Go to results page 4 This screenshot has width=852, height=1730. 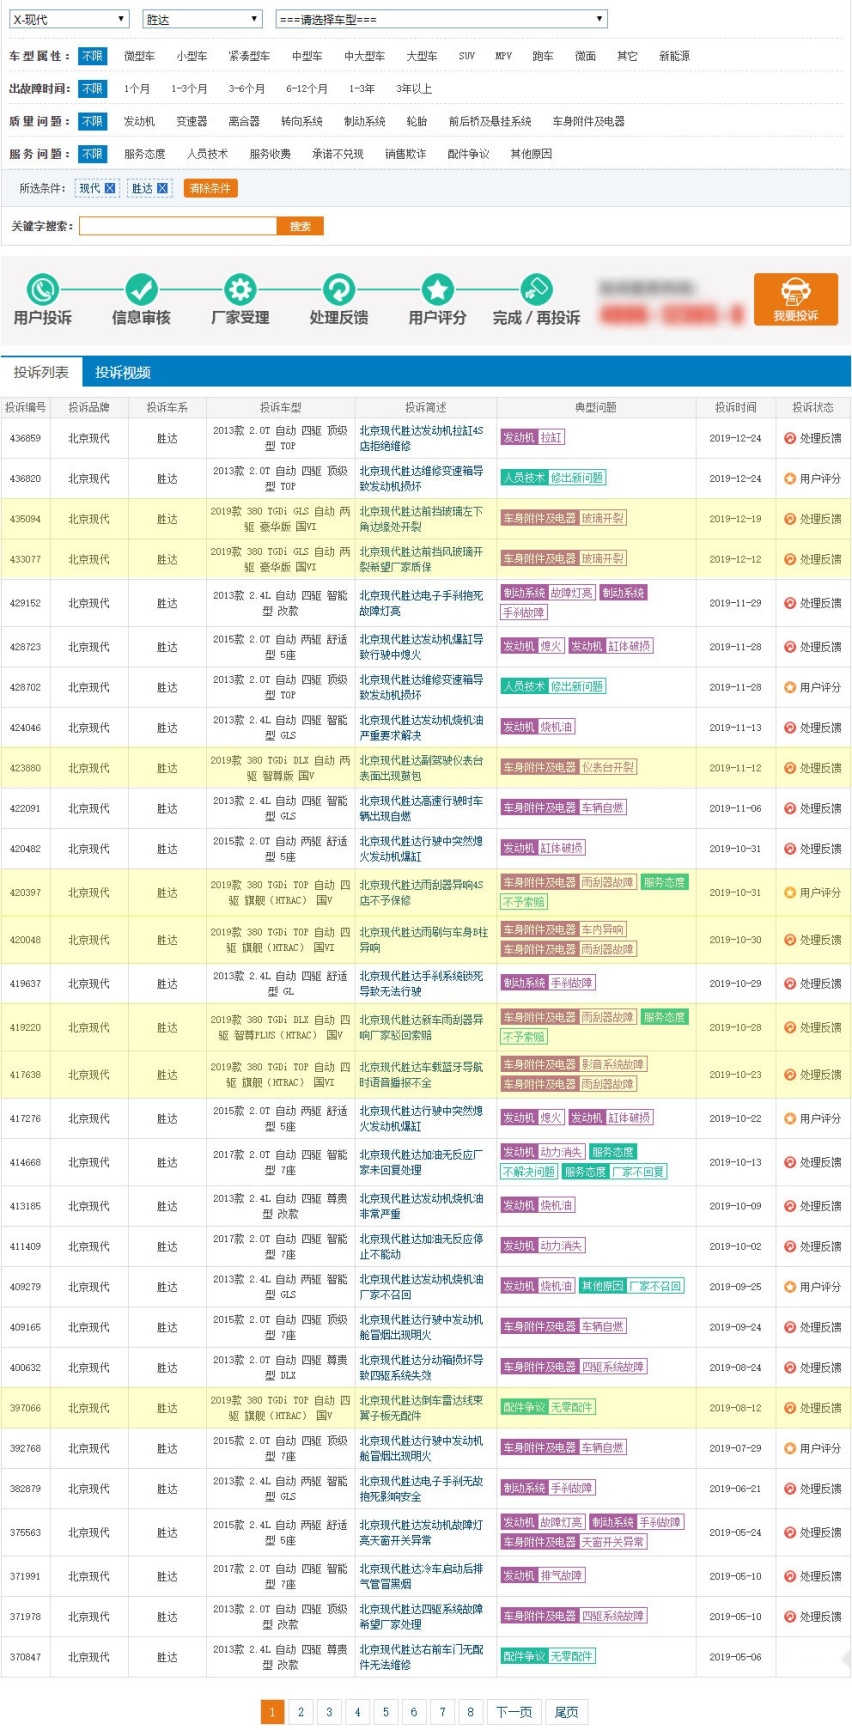[357, 1711]
